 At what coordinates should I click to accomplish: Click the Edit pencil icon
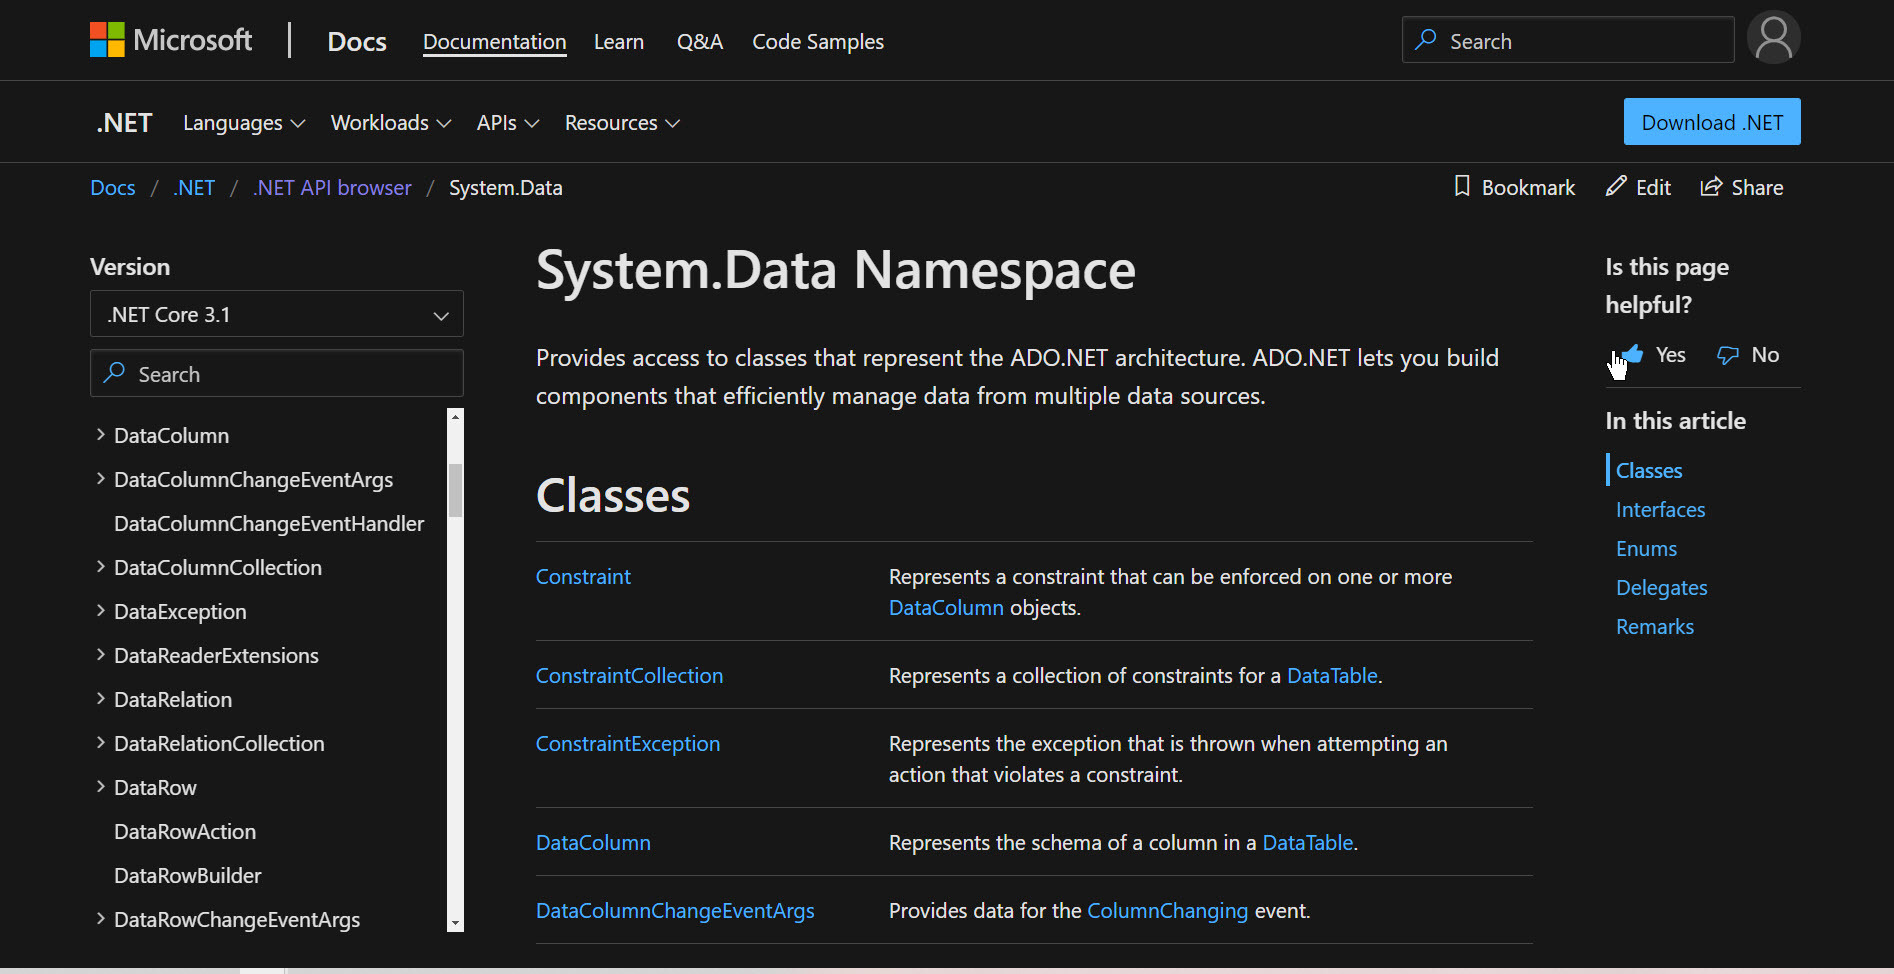tap(1615, 187)
